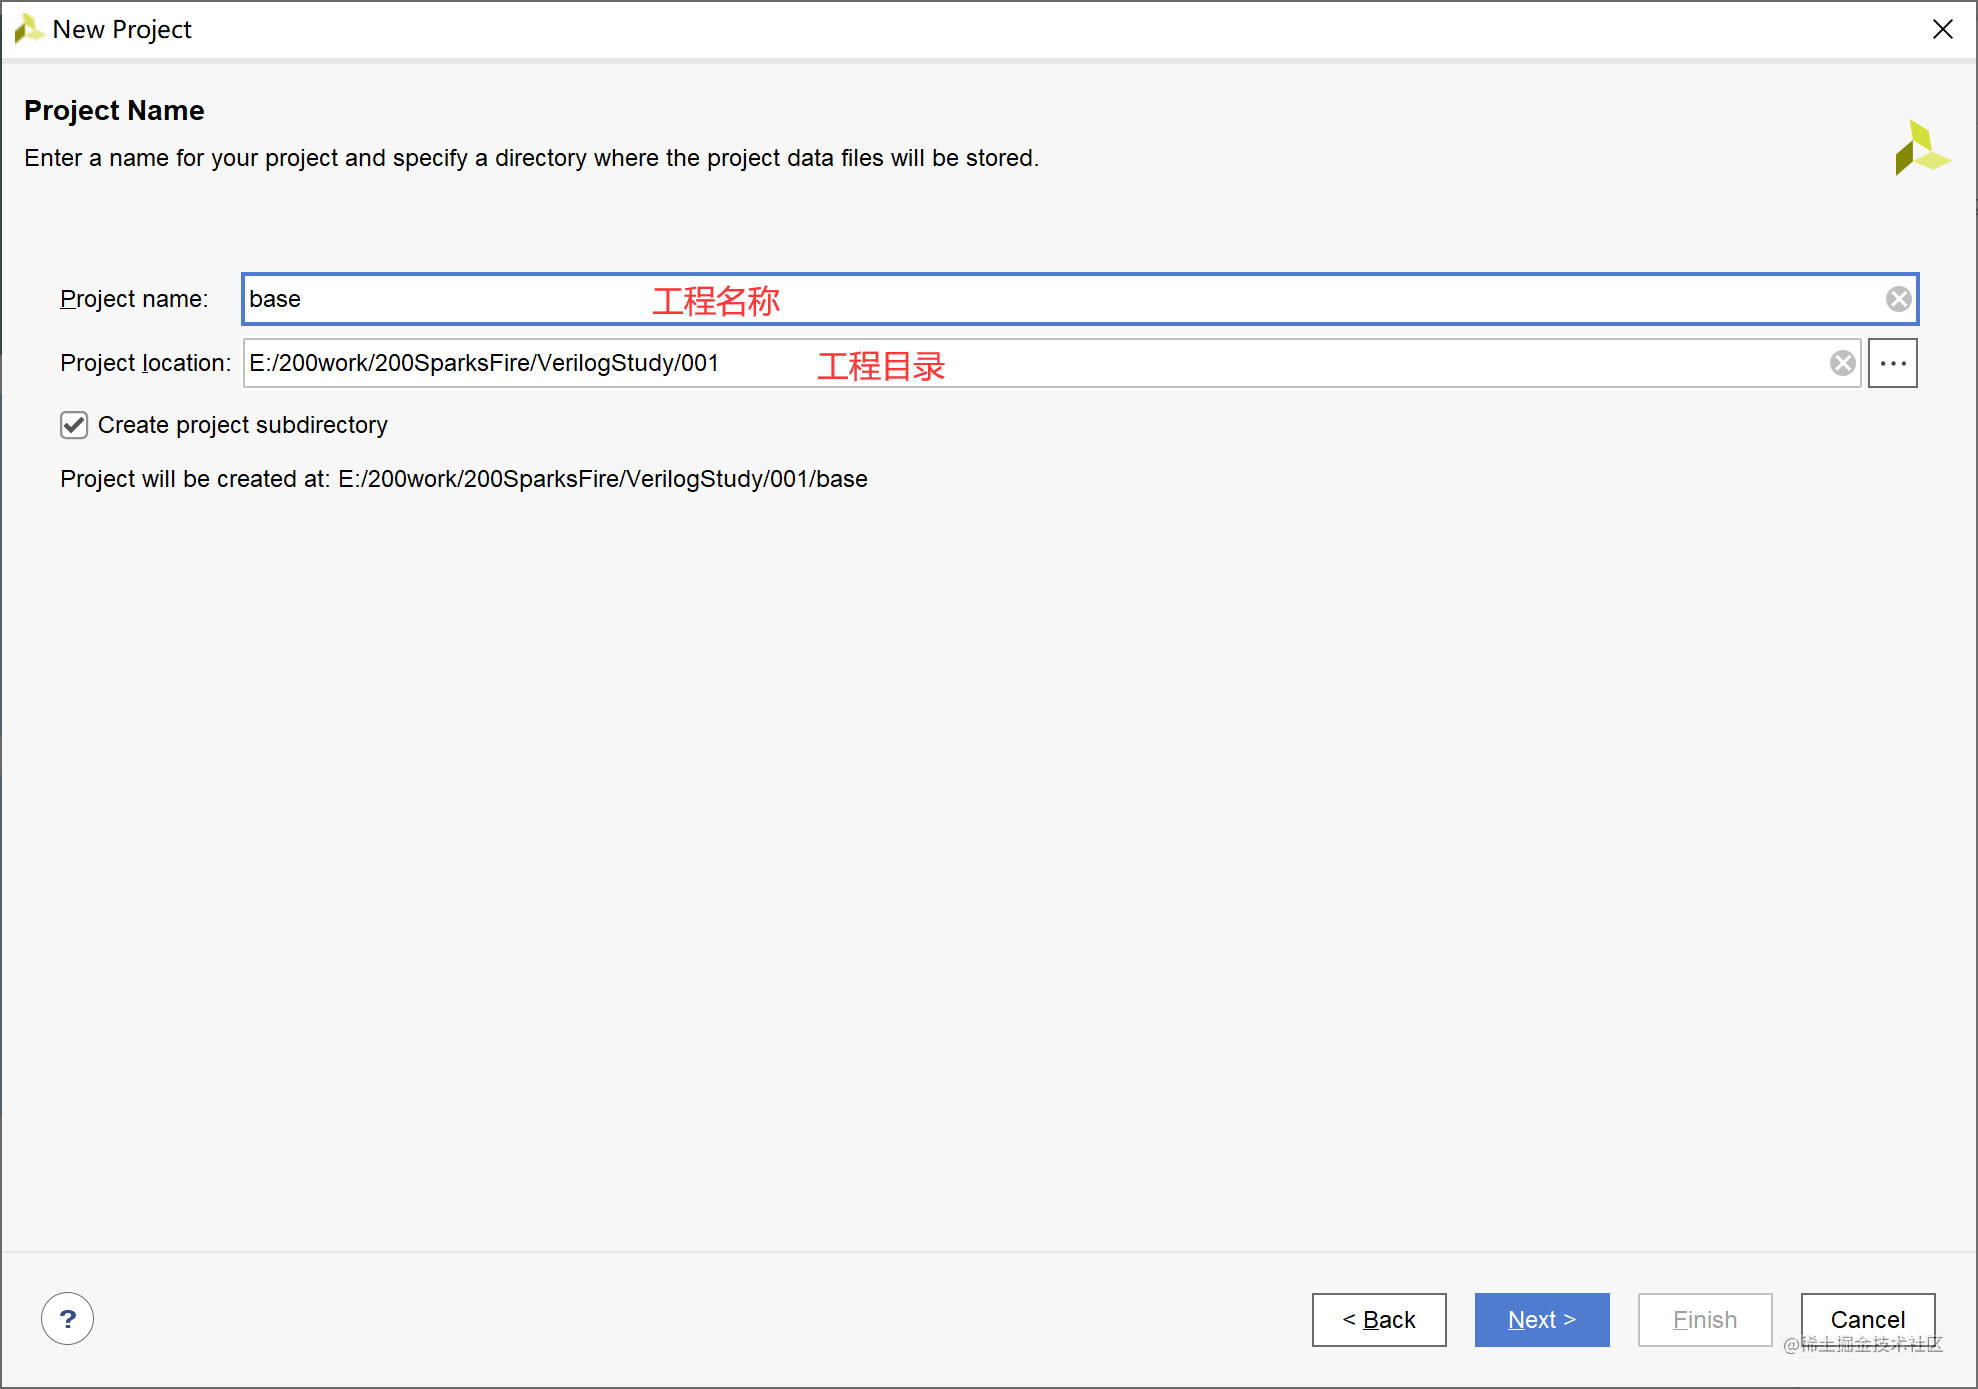Click the "Project name:" label
The width and height of the screenshot is (1978, 1389).
tap(134, 299)
